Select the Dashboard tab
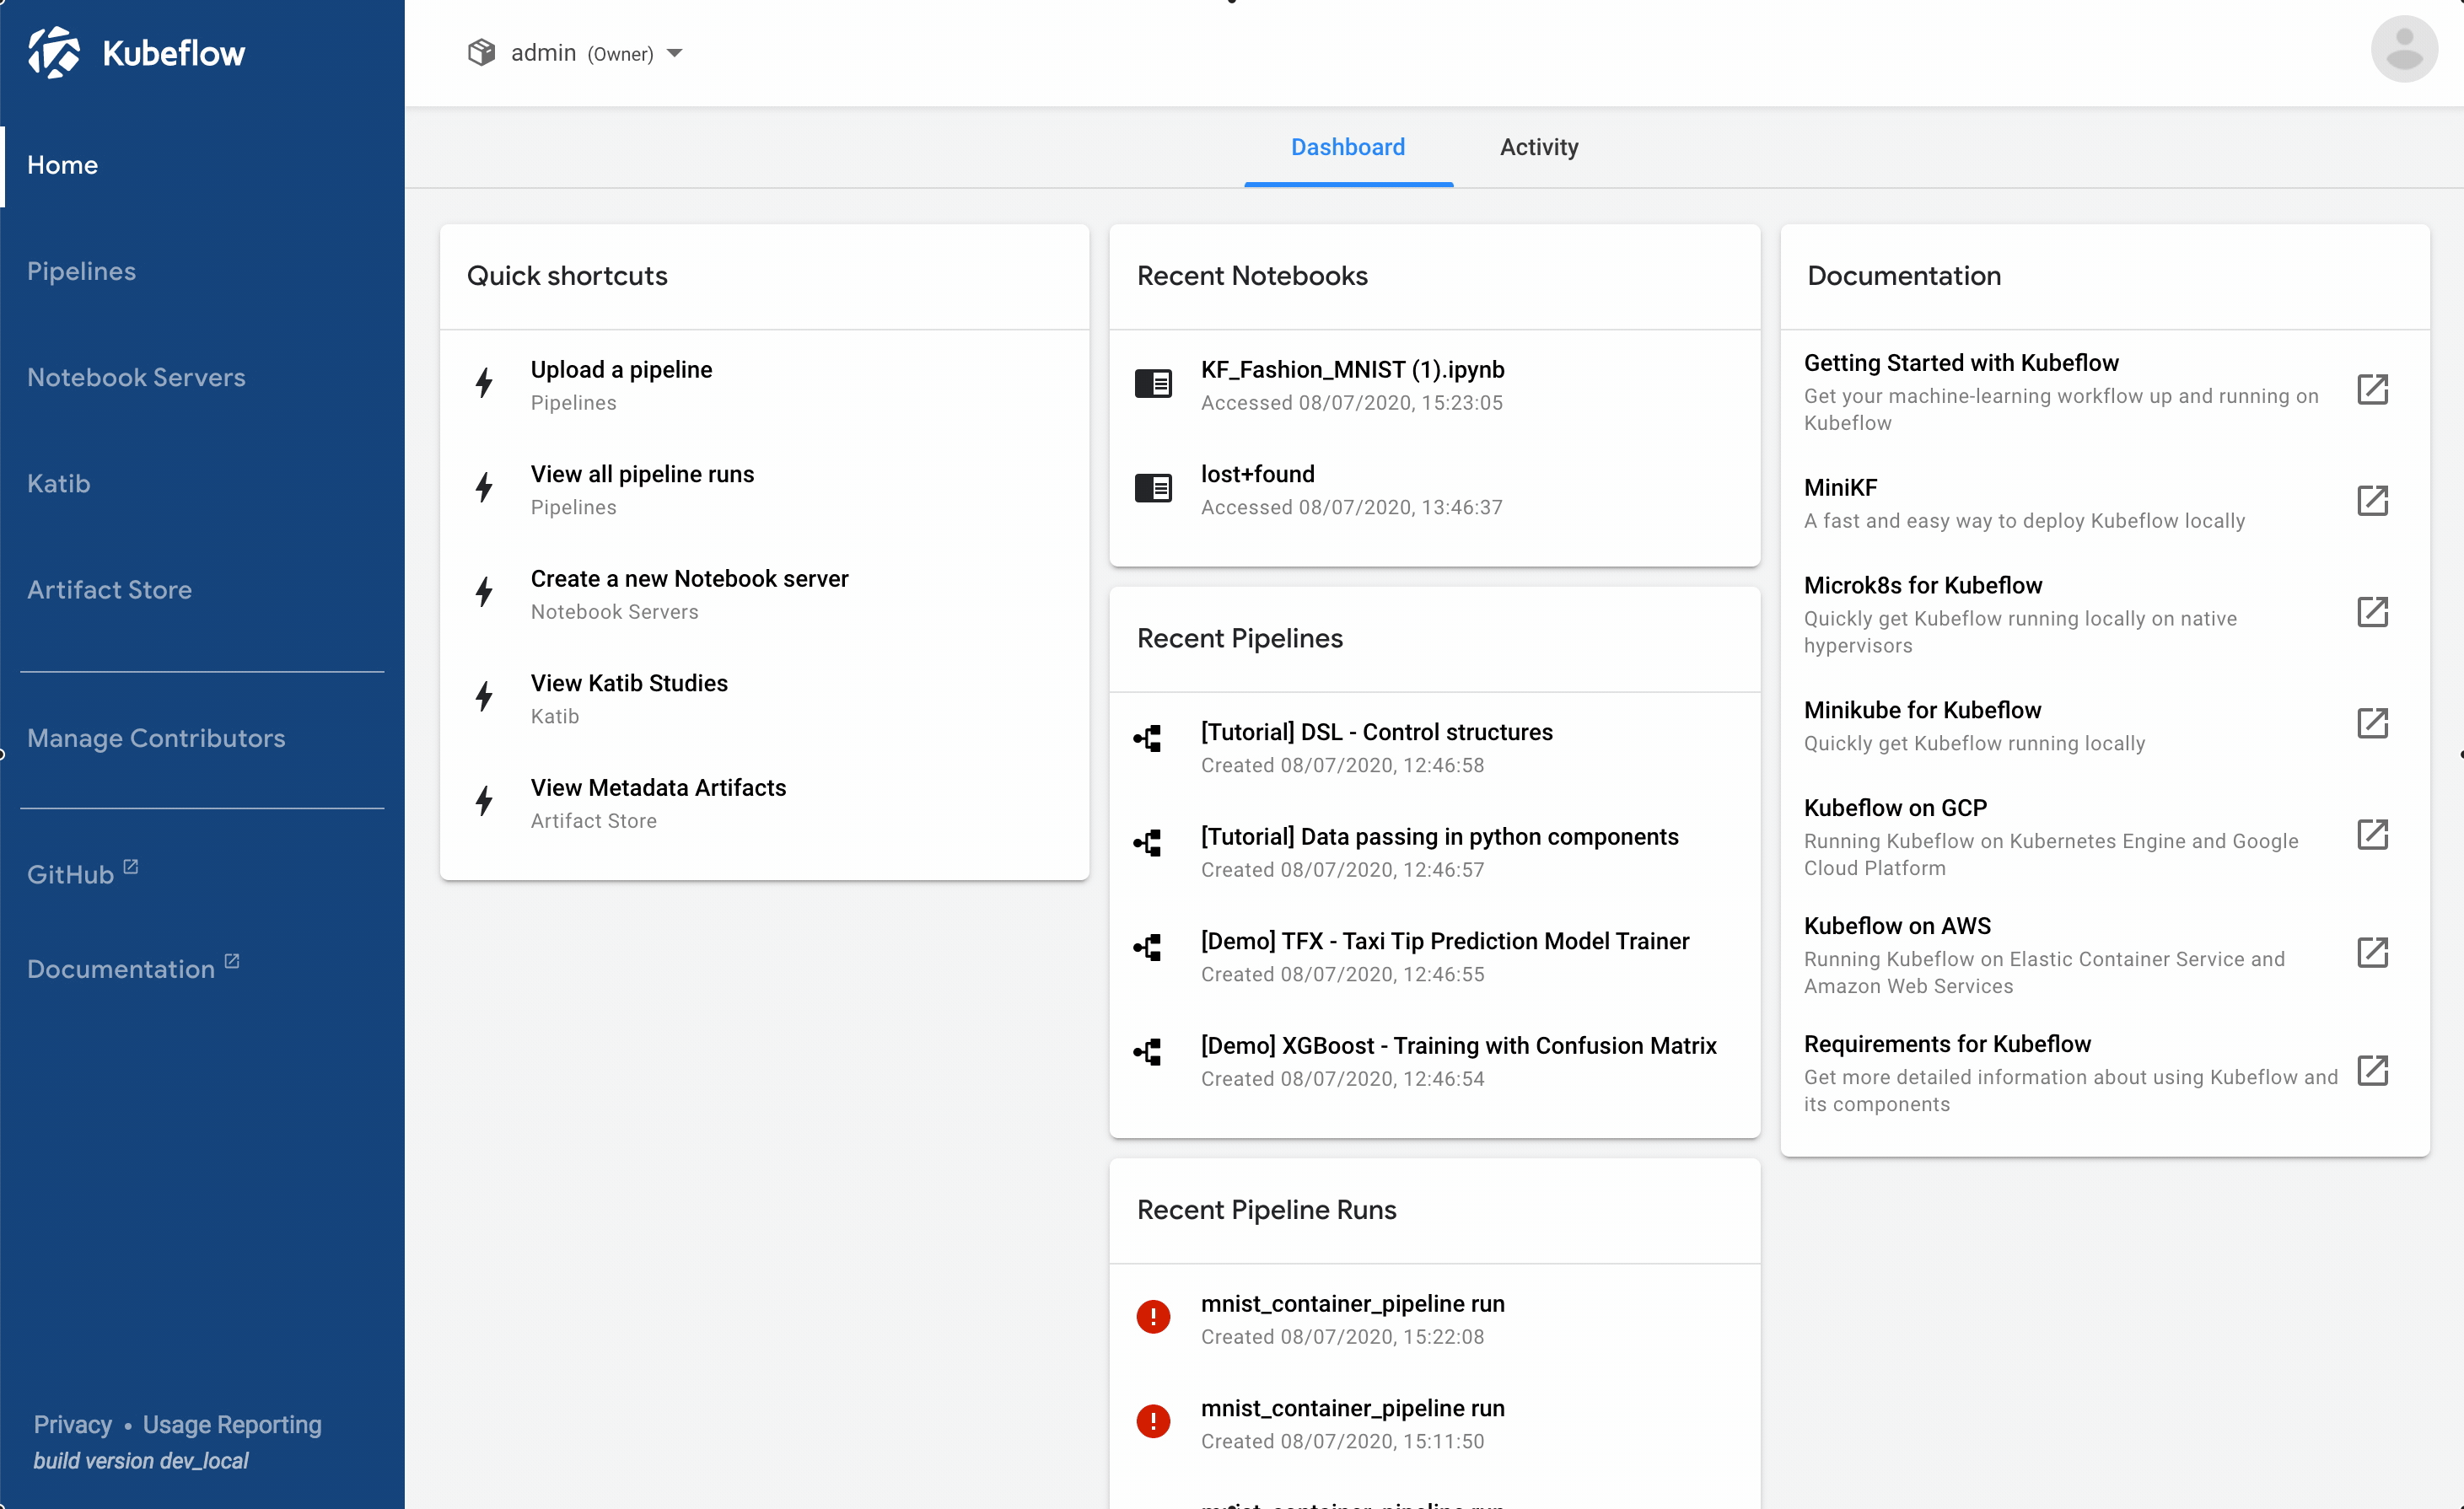The height and width of the screenshot is (1509, 2464). pyautogui.click(x=1348, y=146)
